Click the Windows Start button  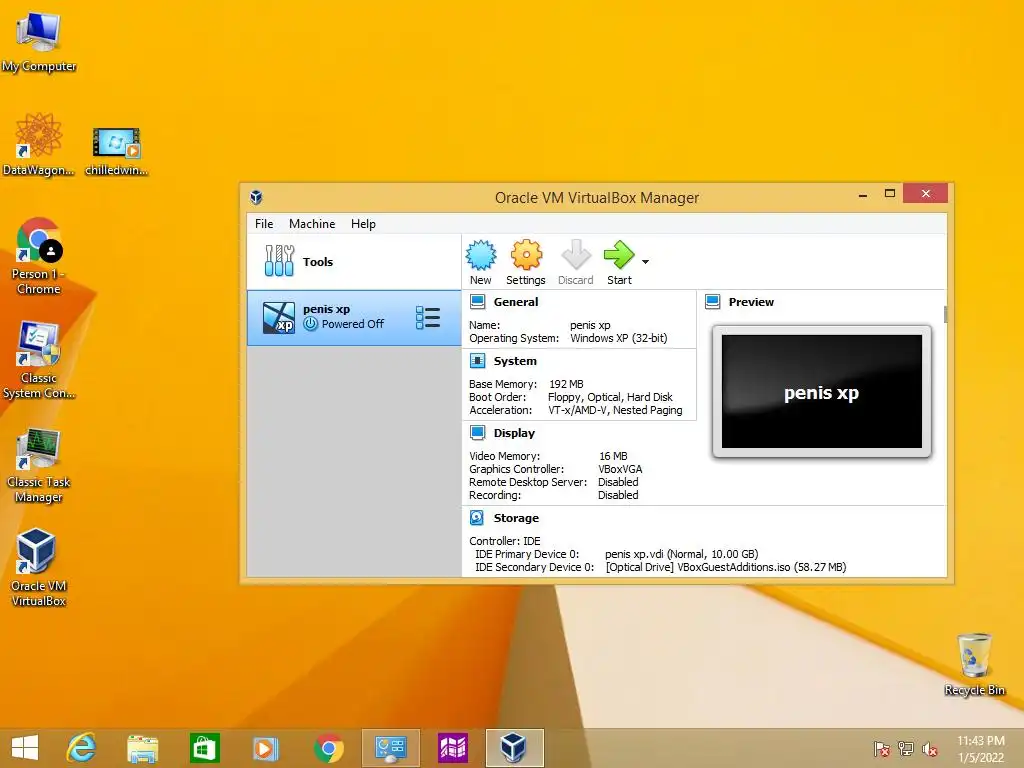coord(25,748)
